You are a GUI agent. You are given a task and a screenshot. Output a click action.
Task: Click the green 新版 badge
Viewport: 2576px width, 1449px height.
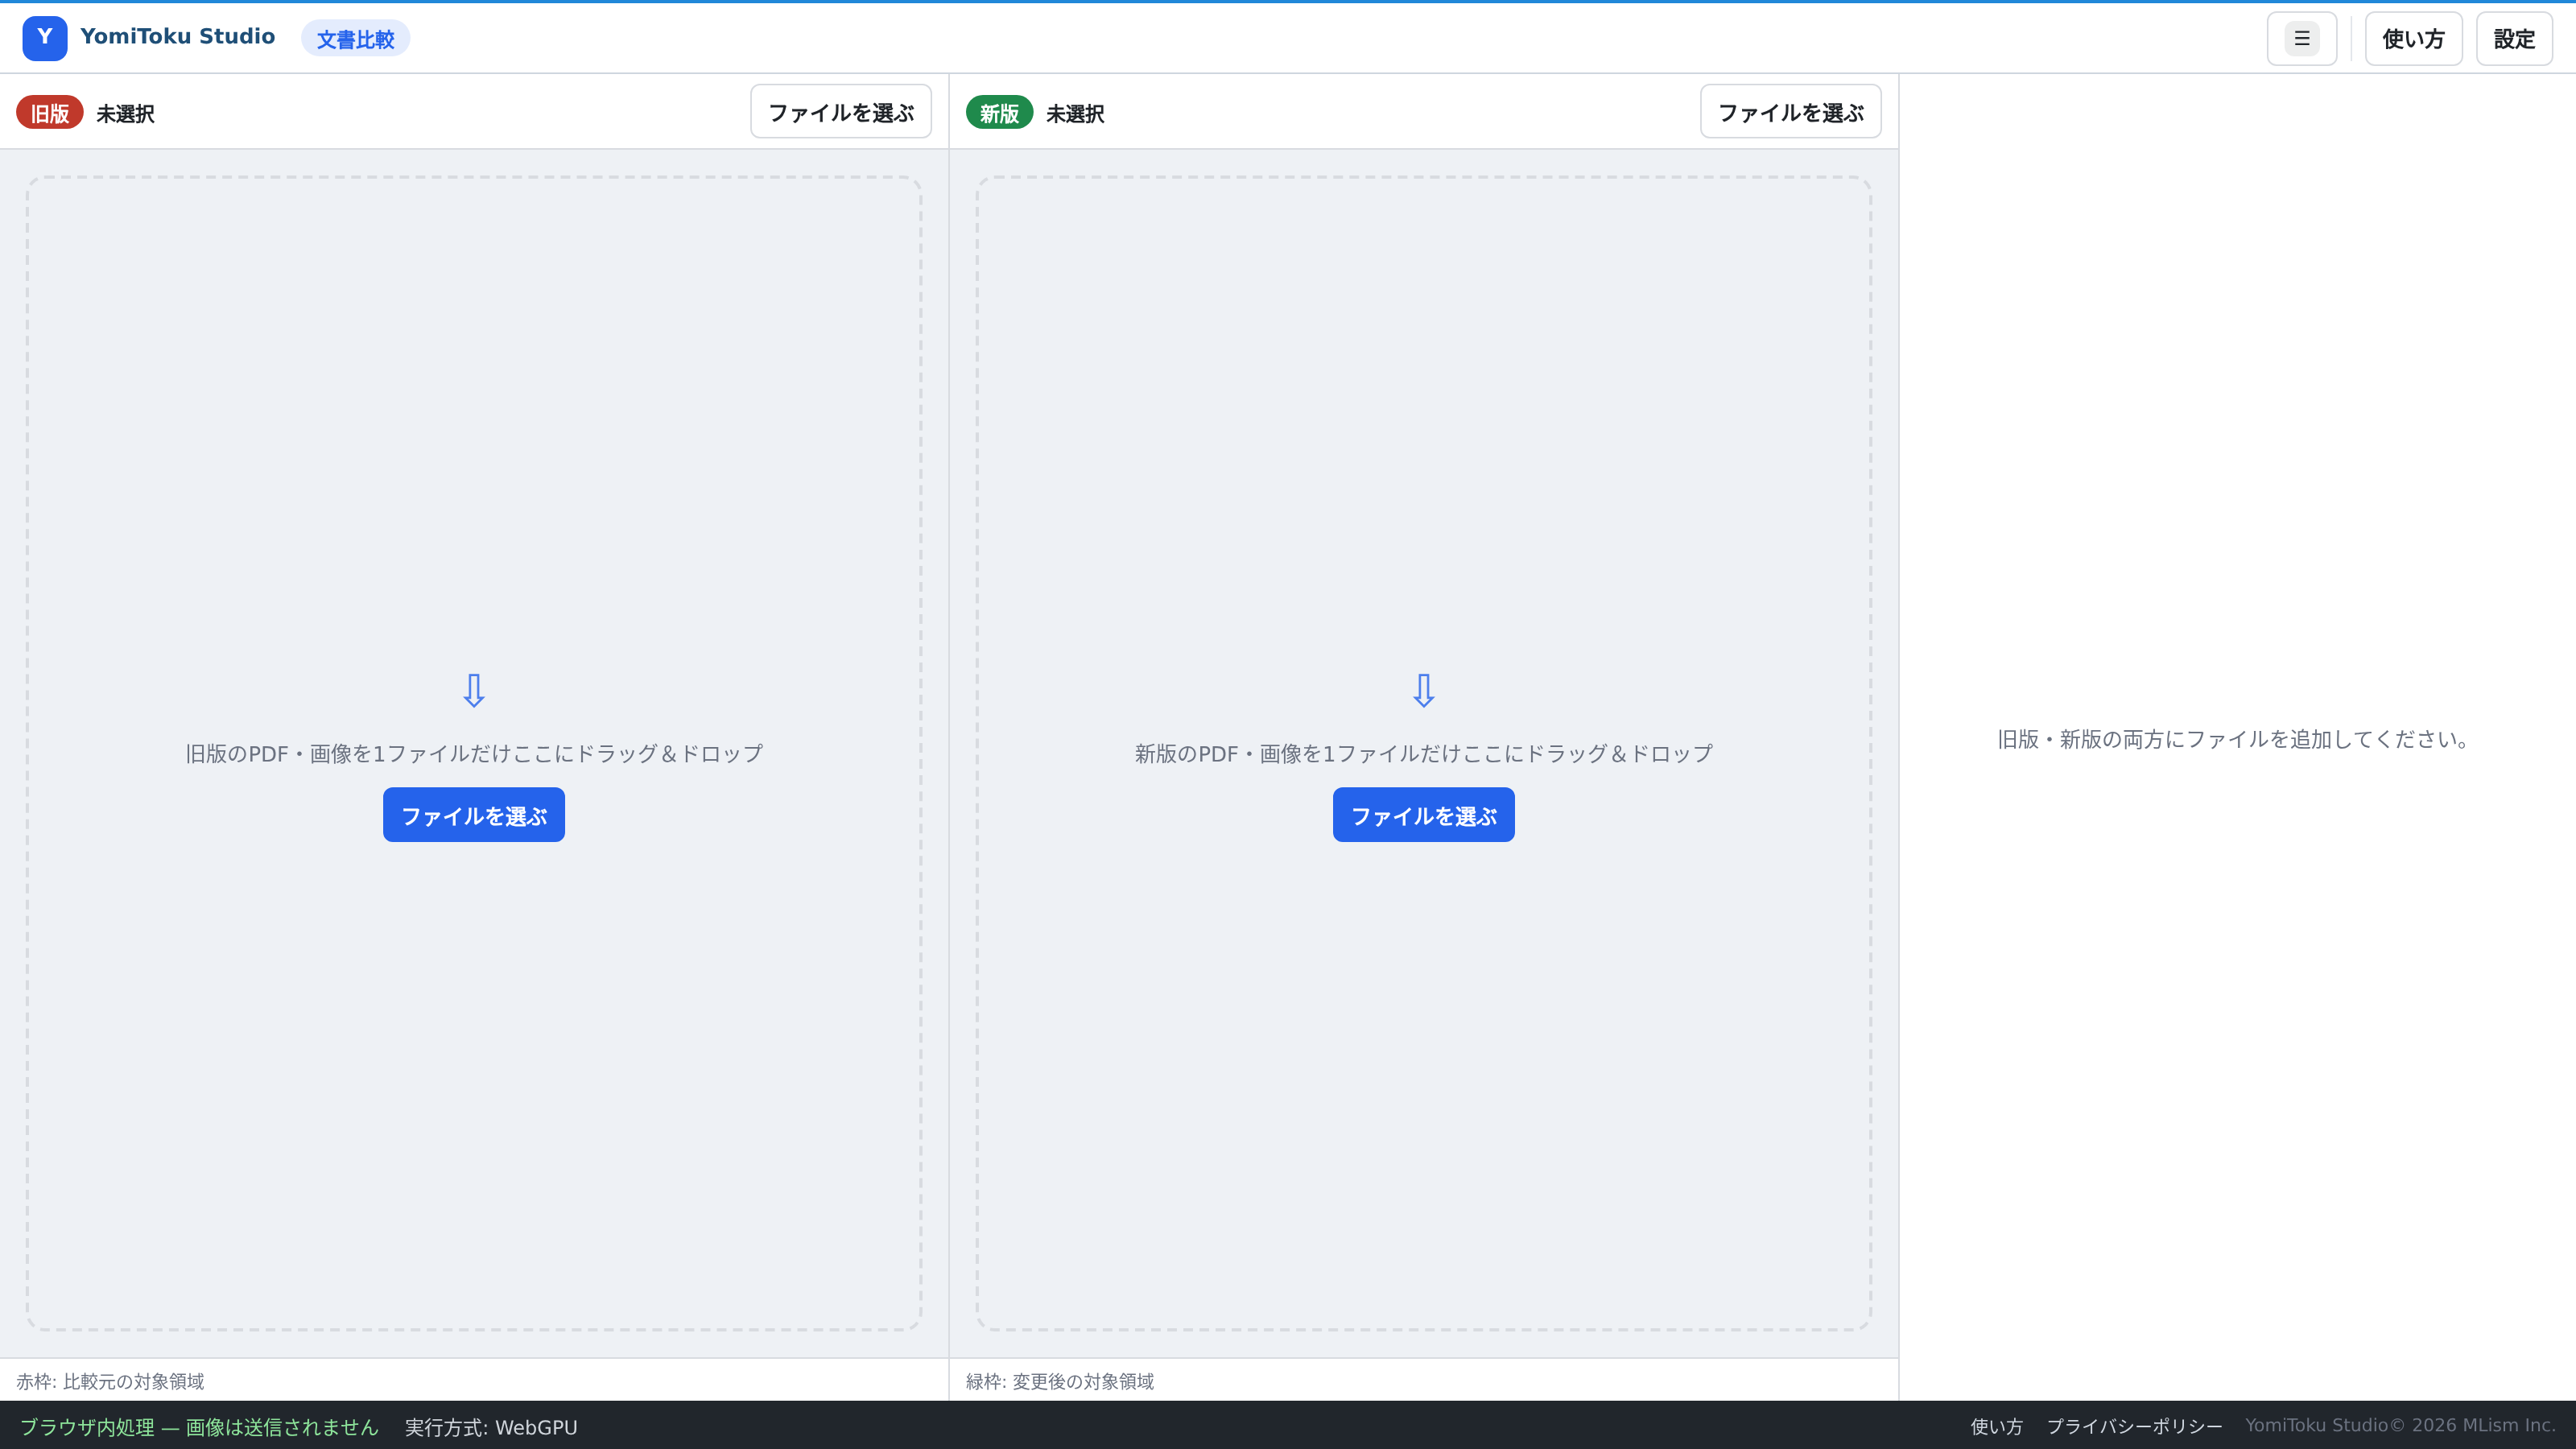[999, 113]
